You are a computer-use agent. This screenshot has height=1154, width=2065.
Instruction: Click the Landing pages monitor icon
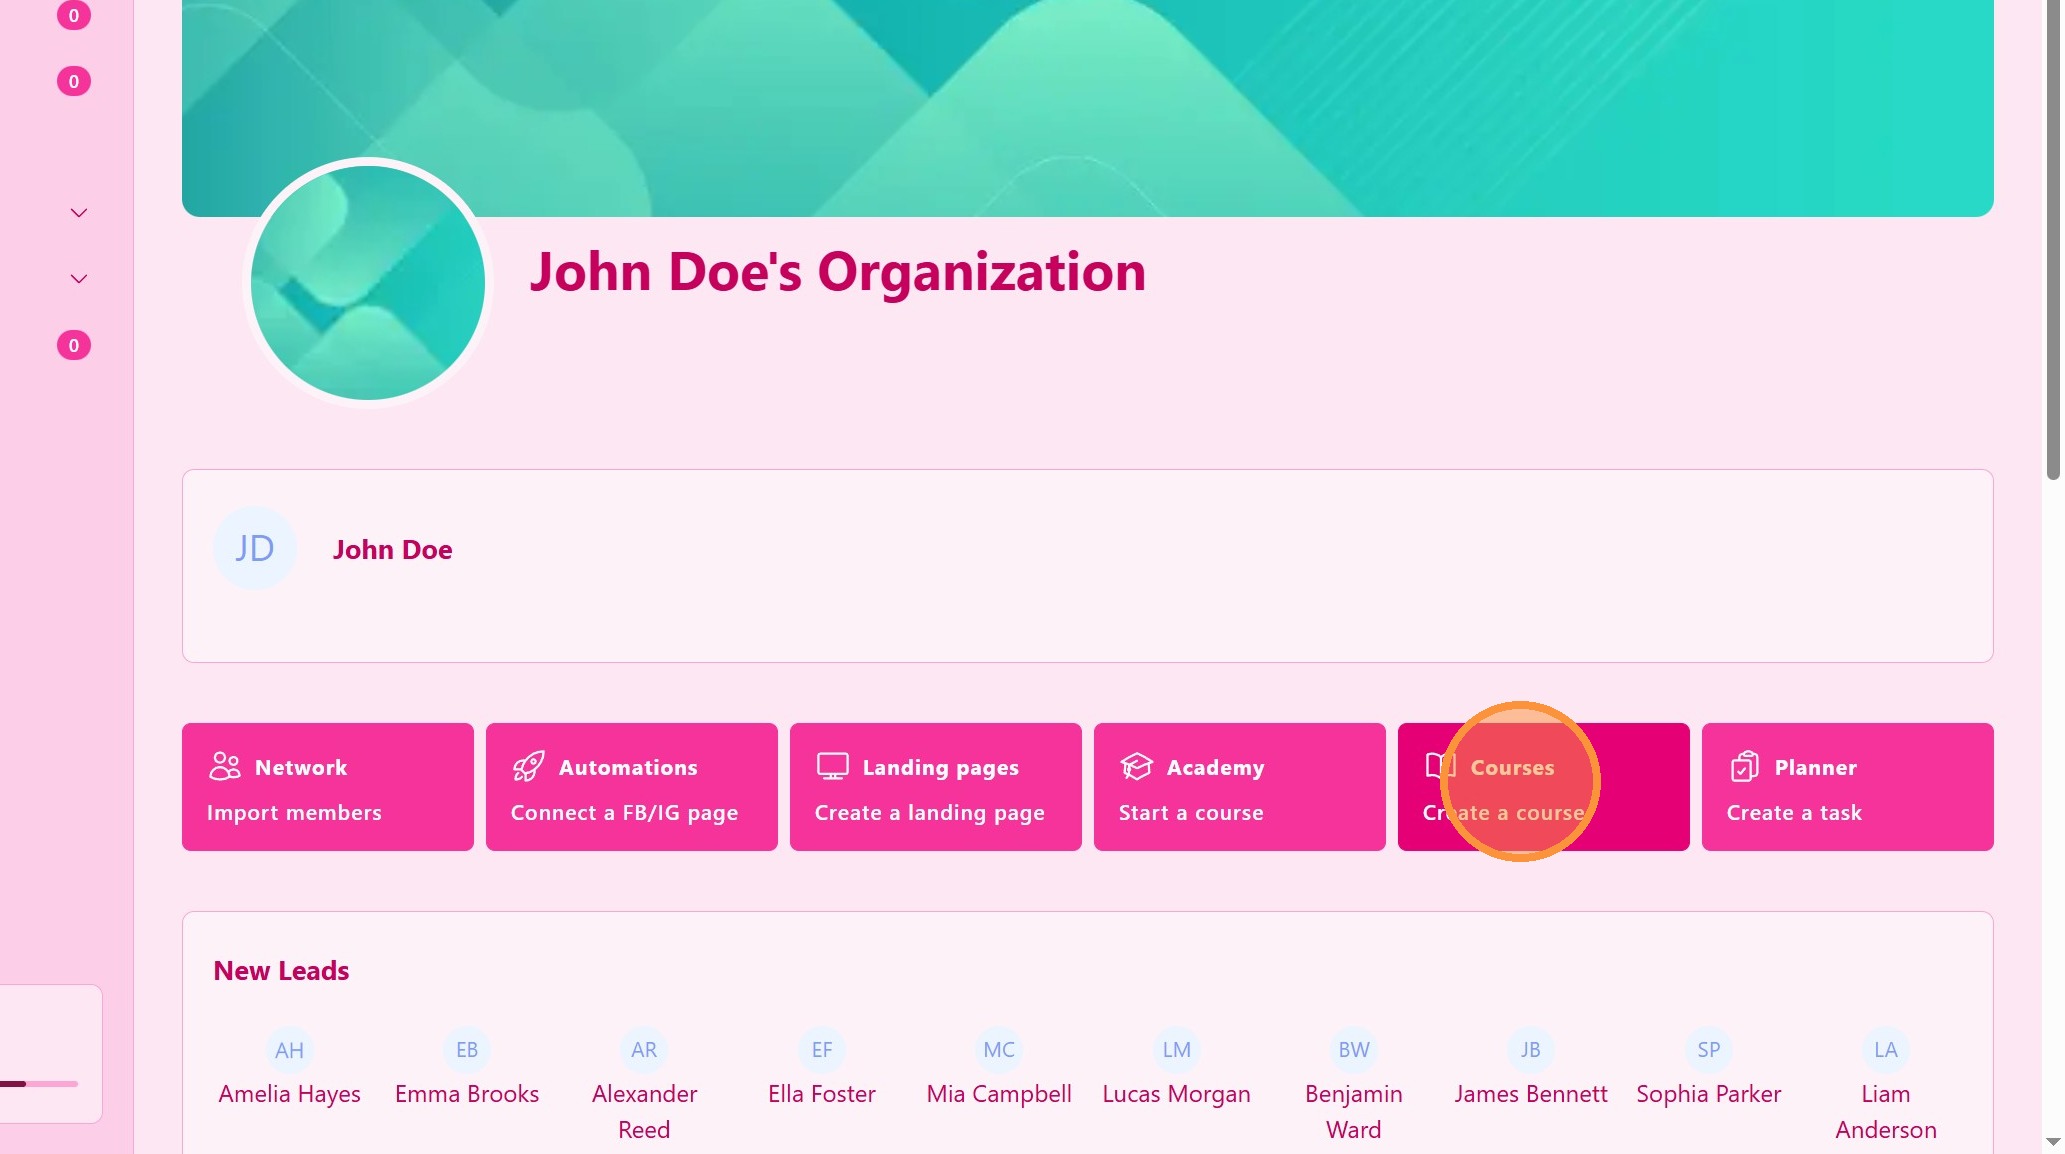click(x=832, y=766)
